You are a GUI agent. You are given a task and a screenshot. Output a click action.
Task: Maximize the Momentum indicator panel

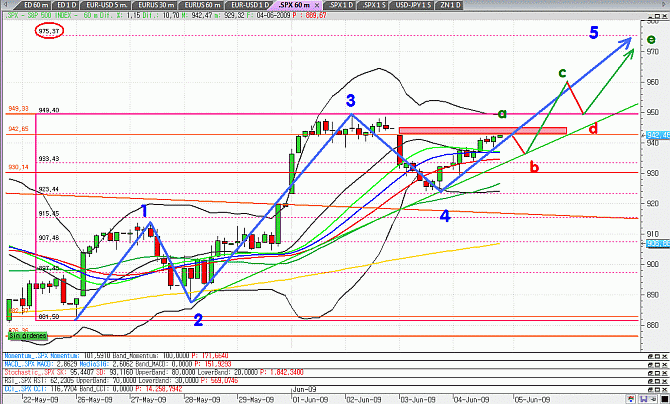pyautogui.click(x=657, y=356)
